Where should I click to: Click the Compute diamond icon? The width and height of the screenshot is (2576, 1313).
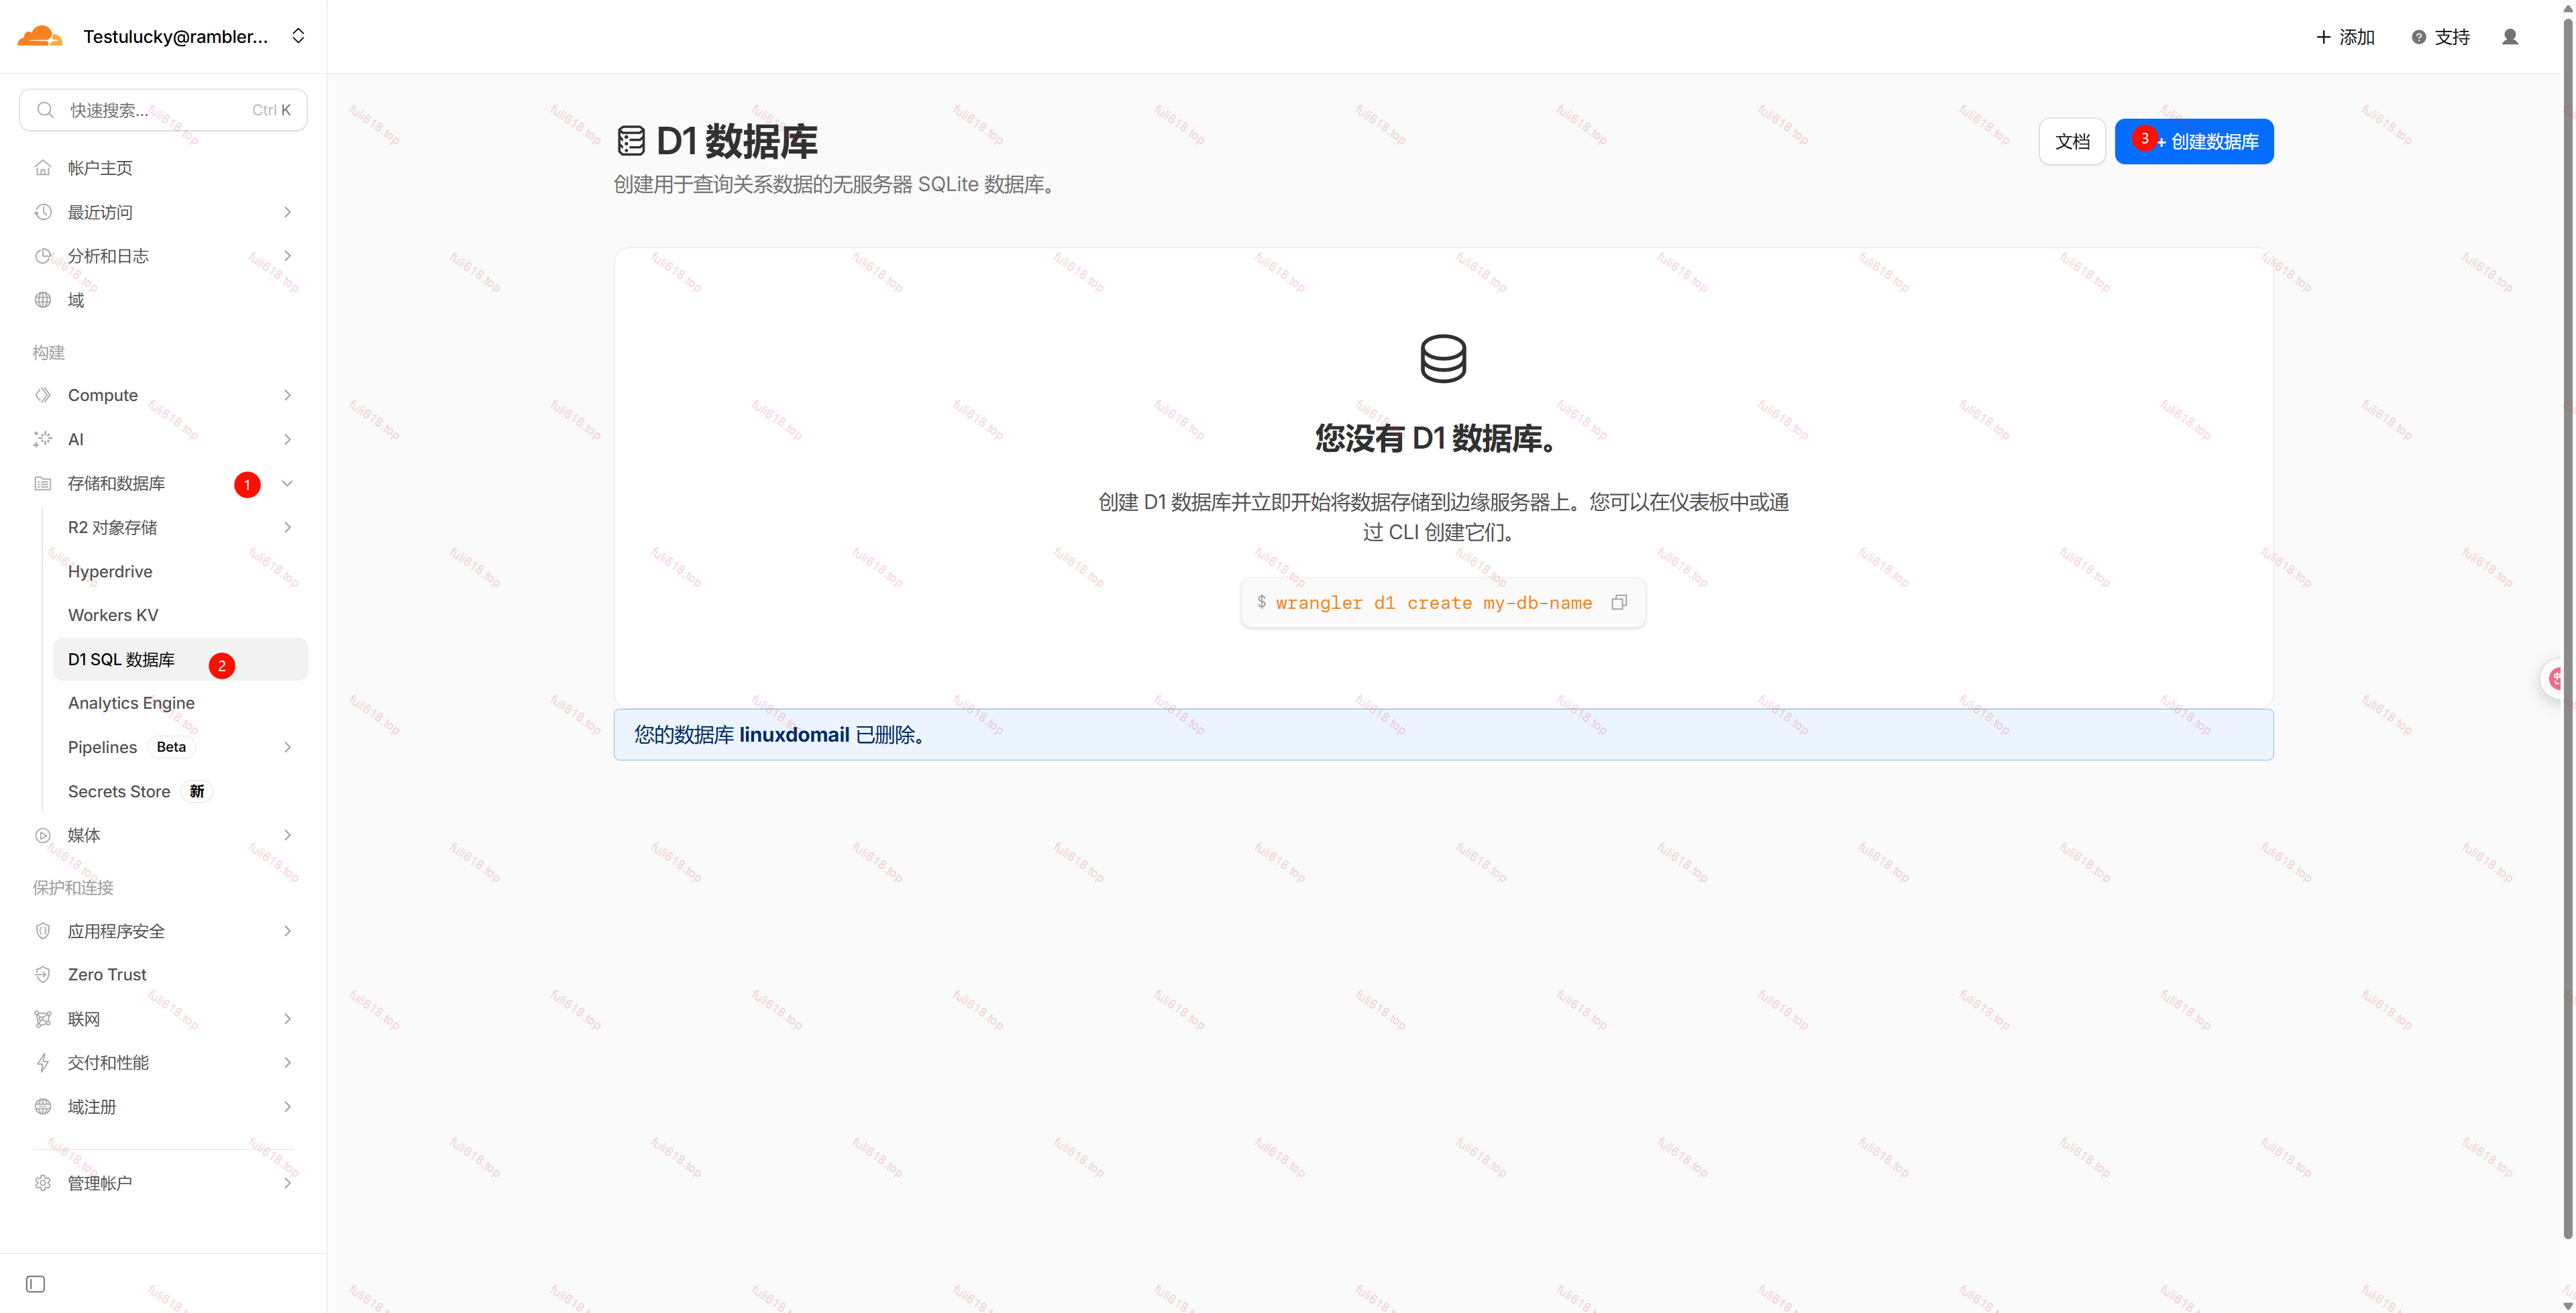(43, 395)
